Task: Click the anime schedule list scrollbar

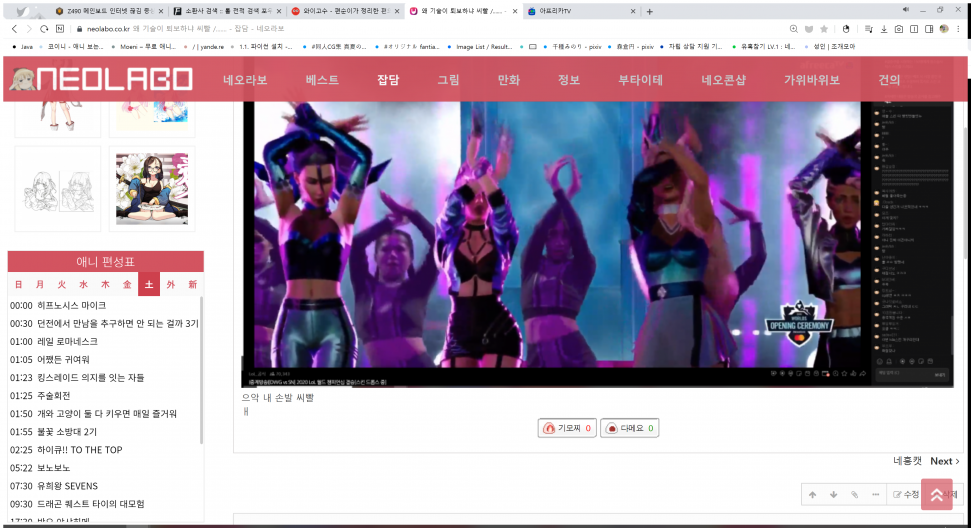Action: pyautogui.click(x=201, y=370)
